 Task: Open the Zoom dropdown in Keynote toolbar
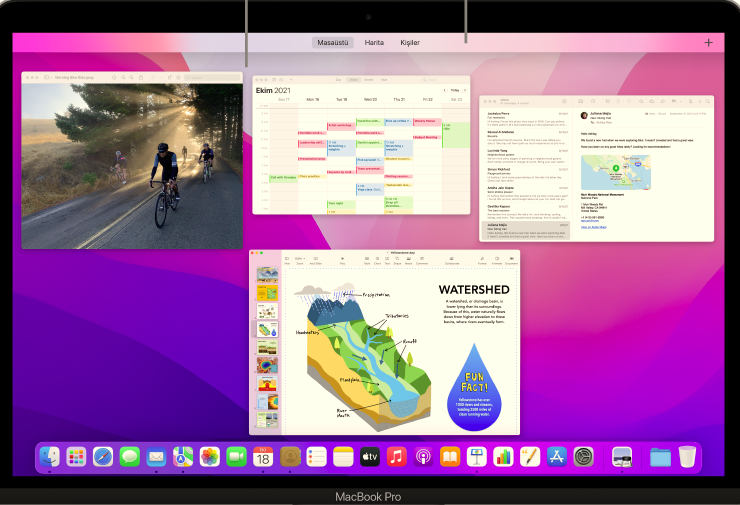(299, 260)
